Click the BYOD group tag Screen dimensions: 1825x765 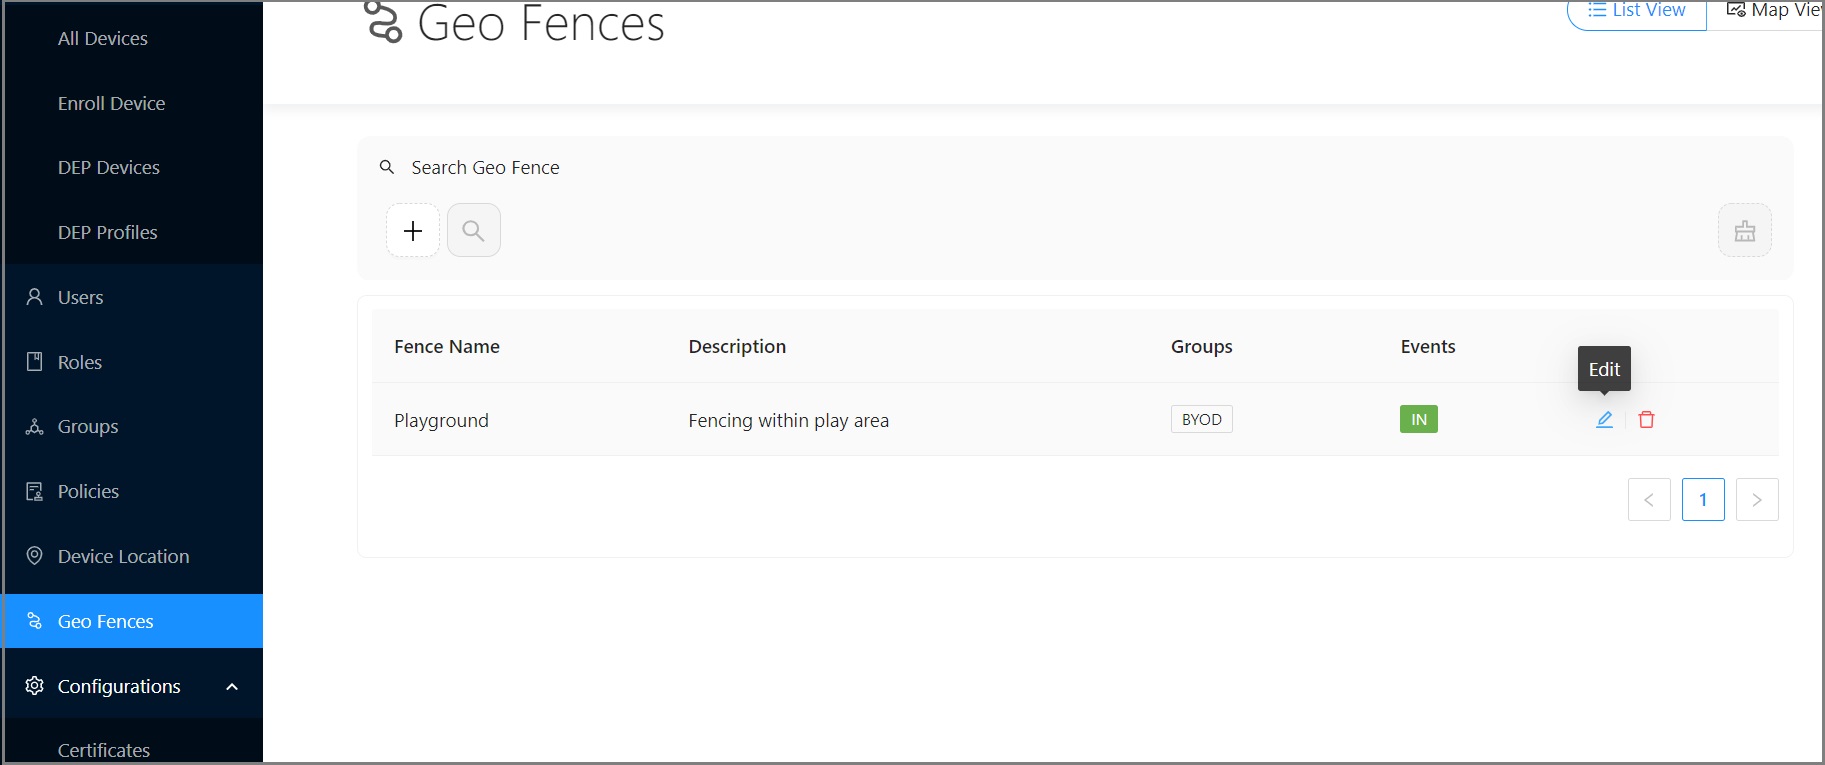click(1201, 419)
